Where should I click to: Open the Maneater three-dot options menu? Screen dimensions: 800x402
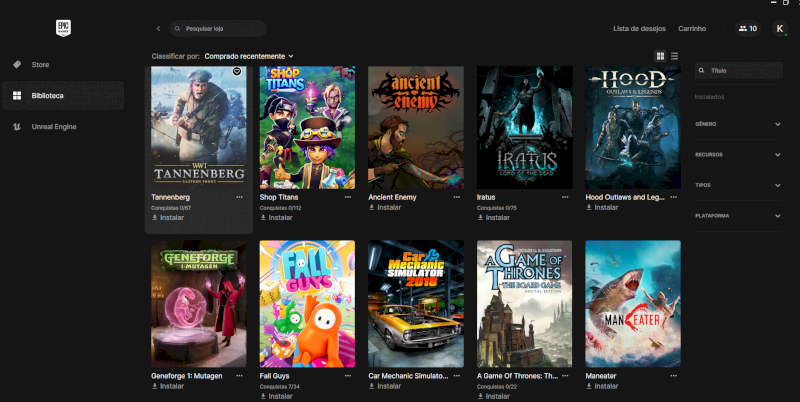(x=673, y=375)
